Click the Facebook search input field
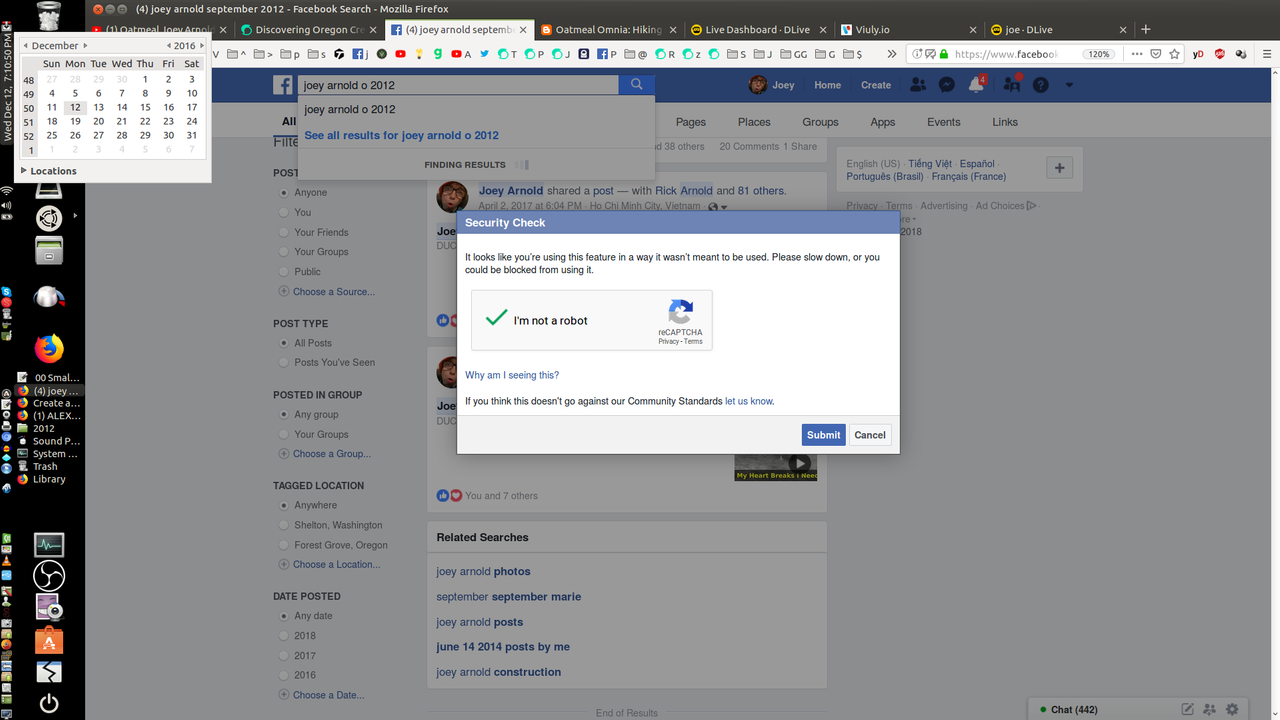The height and width of the screenshot is (720, 1280). 458,85
